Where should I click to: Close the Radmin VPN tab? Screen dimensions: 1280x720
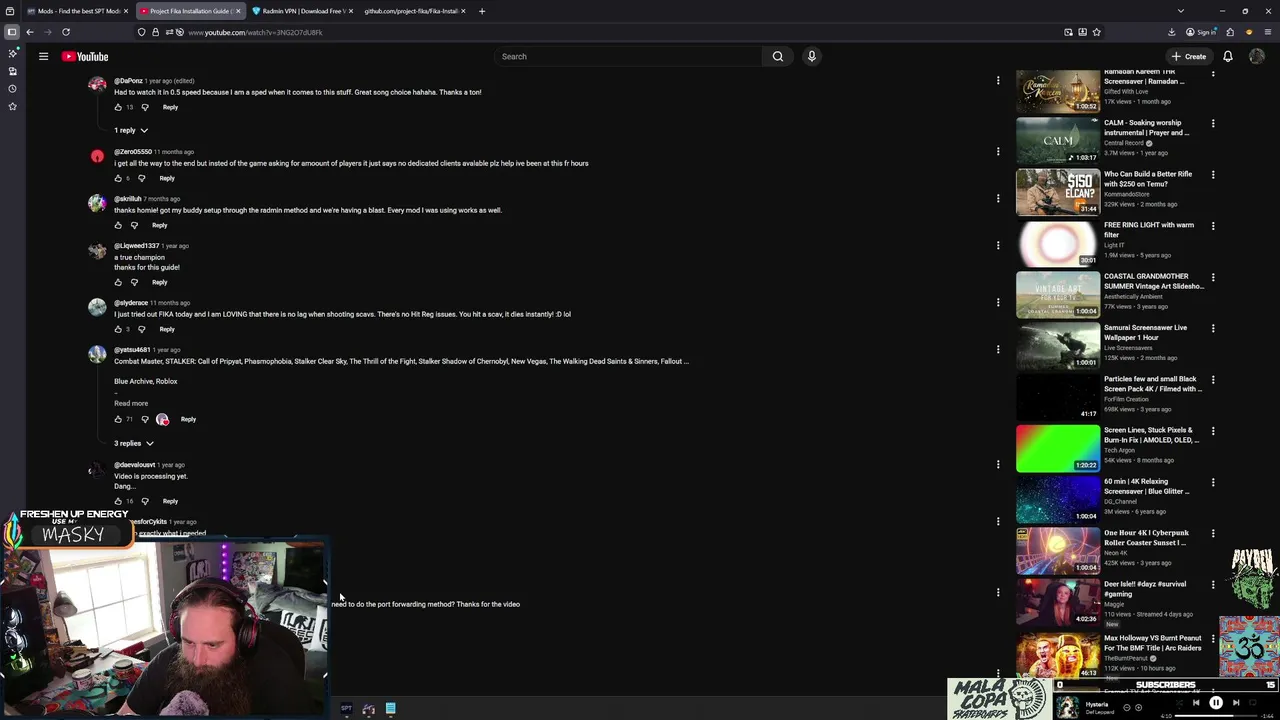coord(350,11)
